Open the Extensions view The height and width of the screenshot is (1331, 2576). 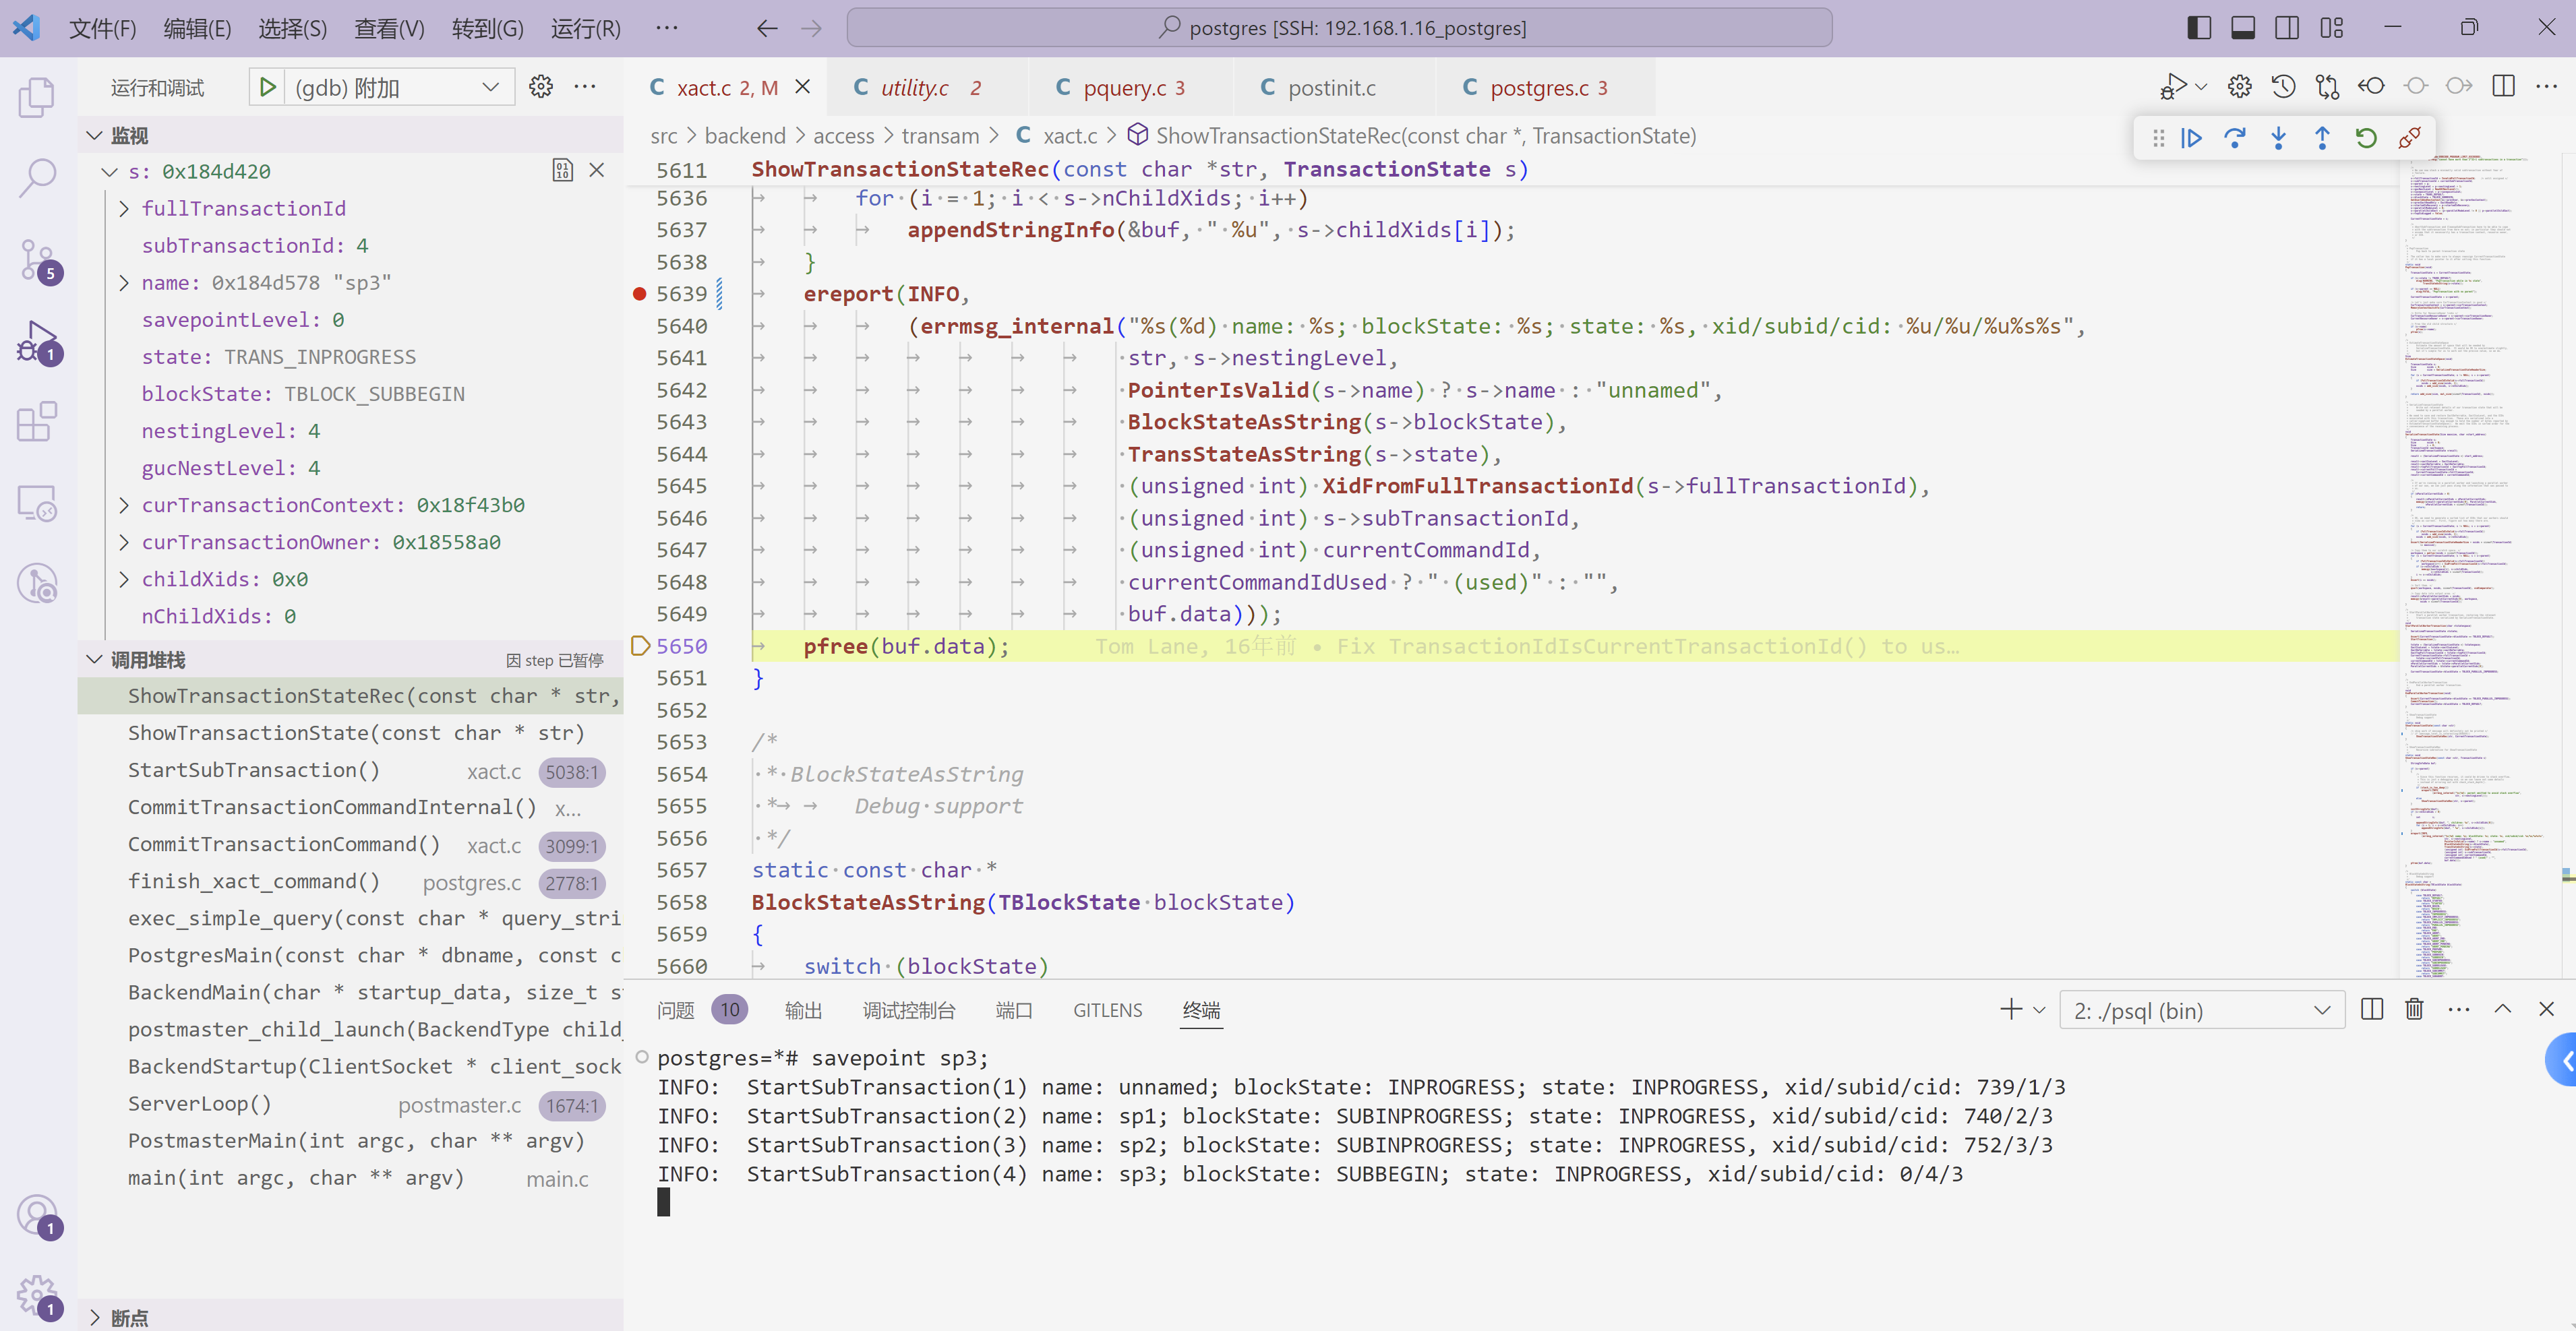(38, 422)
